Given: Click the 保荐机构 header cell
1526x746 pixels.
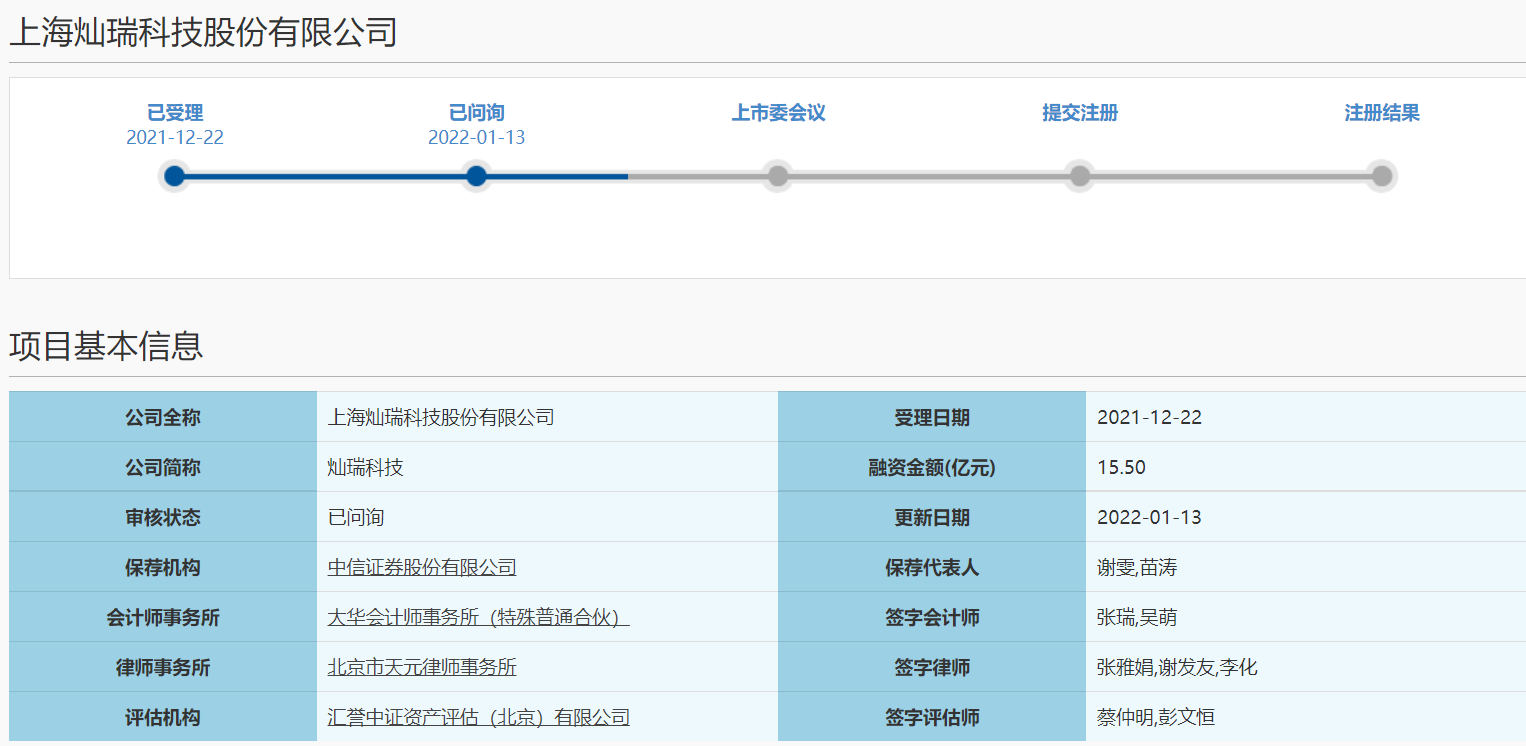Looking at the screenshot, I should pos(163,567).
